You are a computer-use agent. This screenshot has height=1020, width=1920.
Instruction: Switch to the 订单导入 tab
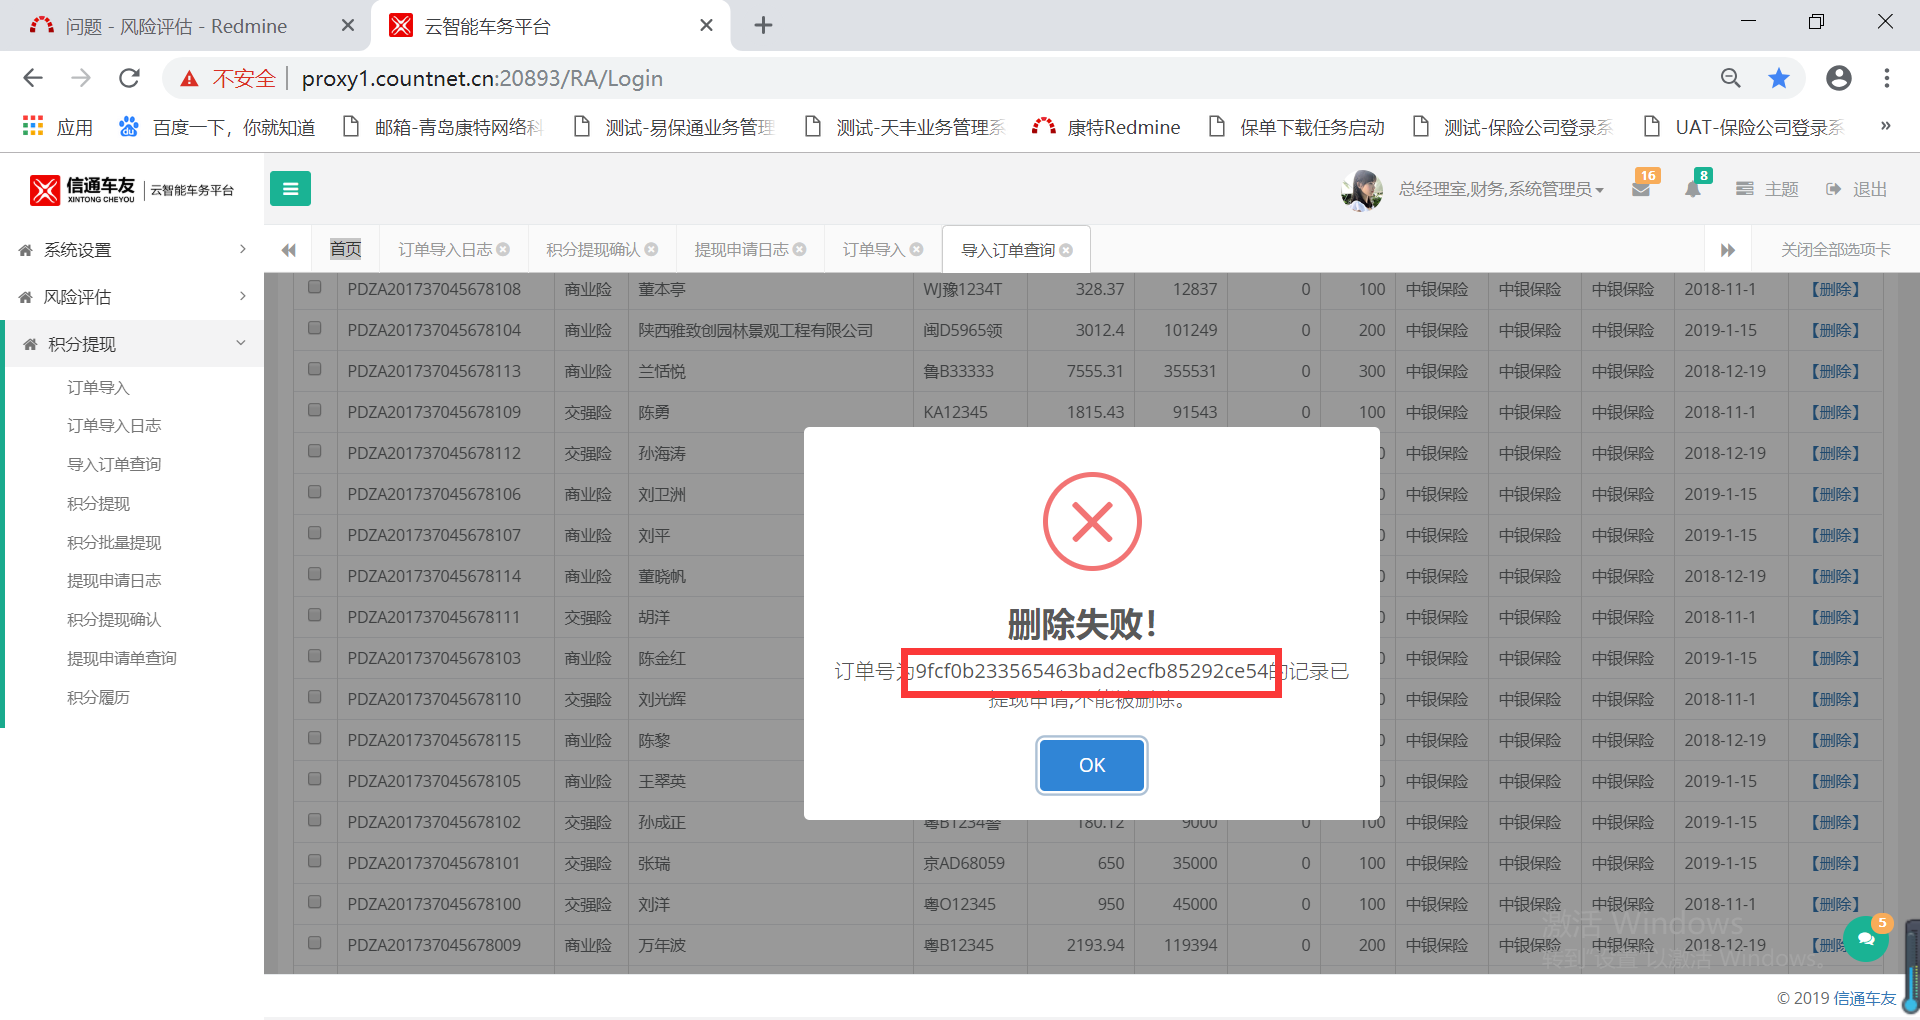pos(873,249)
